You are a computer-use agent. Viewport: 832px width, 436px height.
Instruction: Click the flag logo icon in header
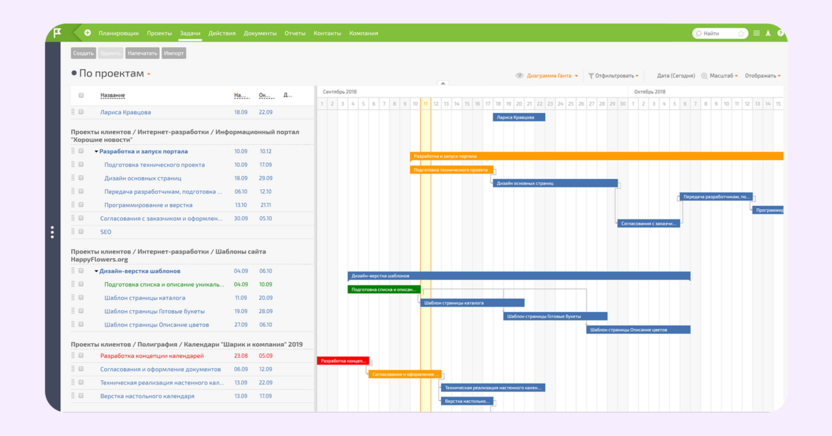pyautogui.click(x=57, y=33)
